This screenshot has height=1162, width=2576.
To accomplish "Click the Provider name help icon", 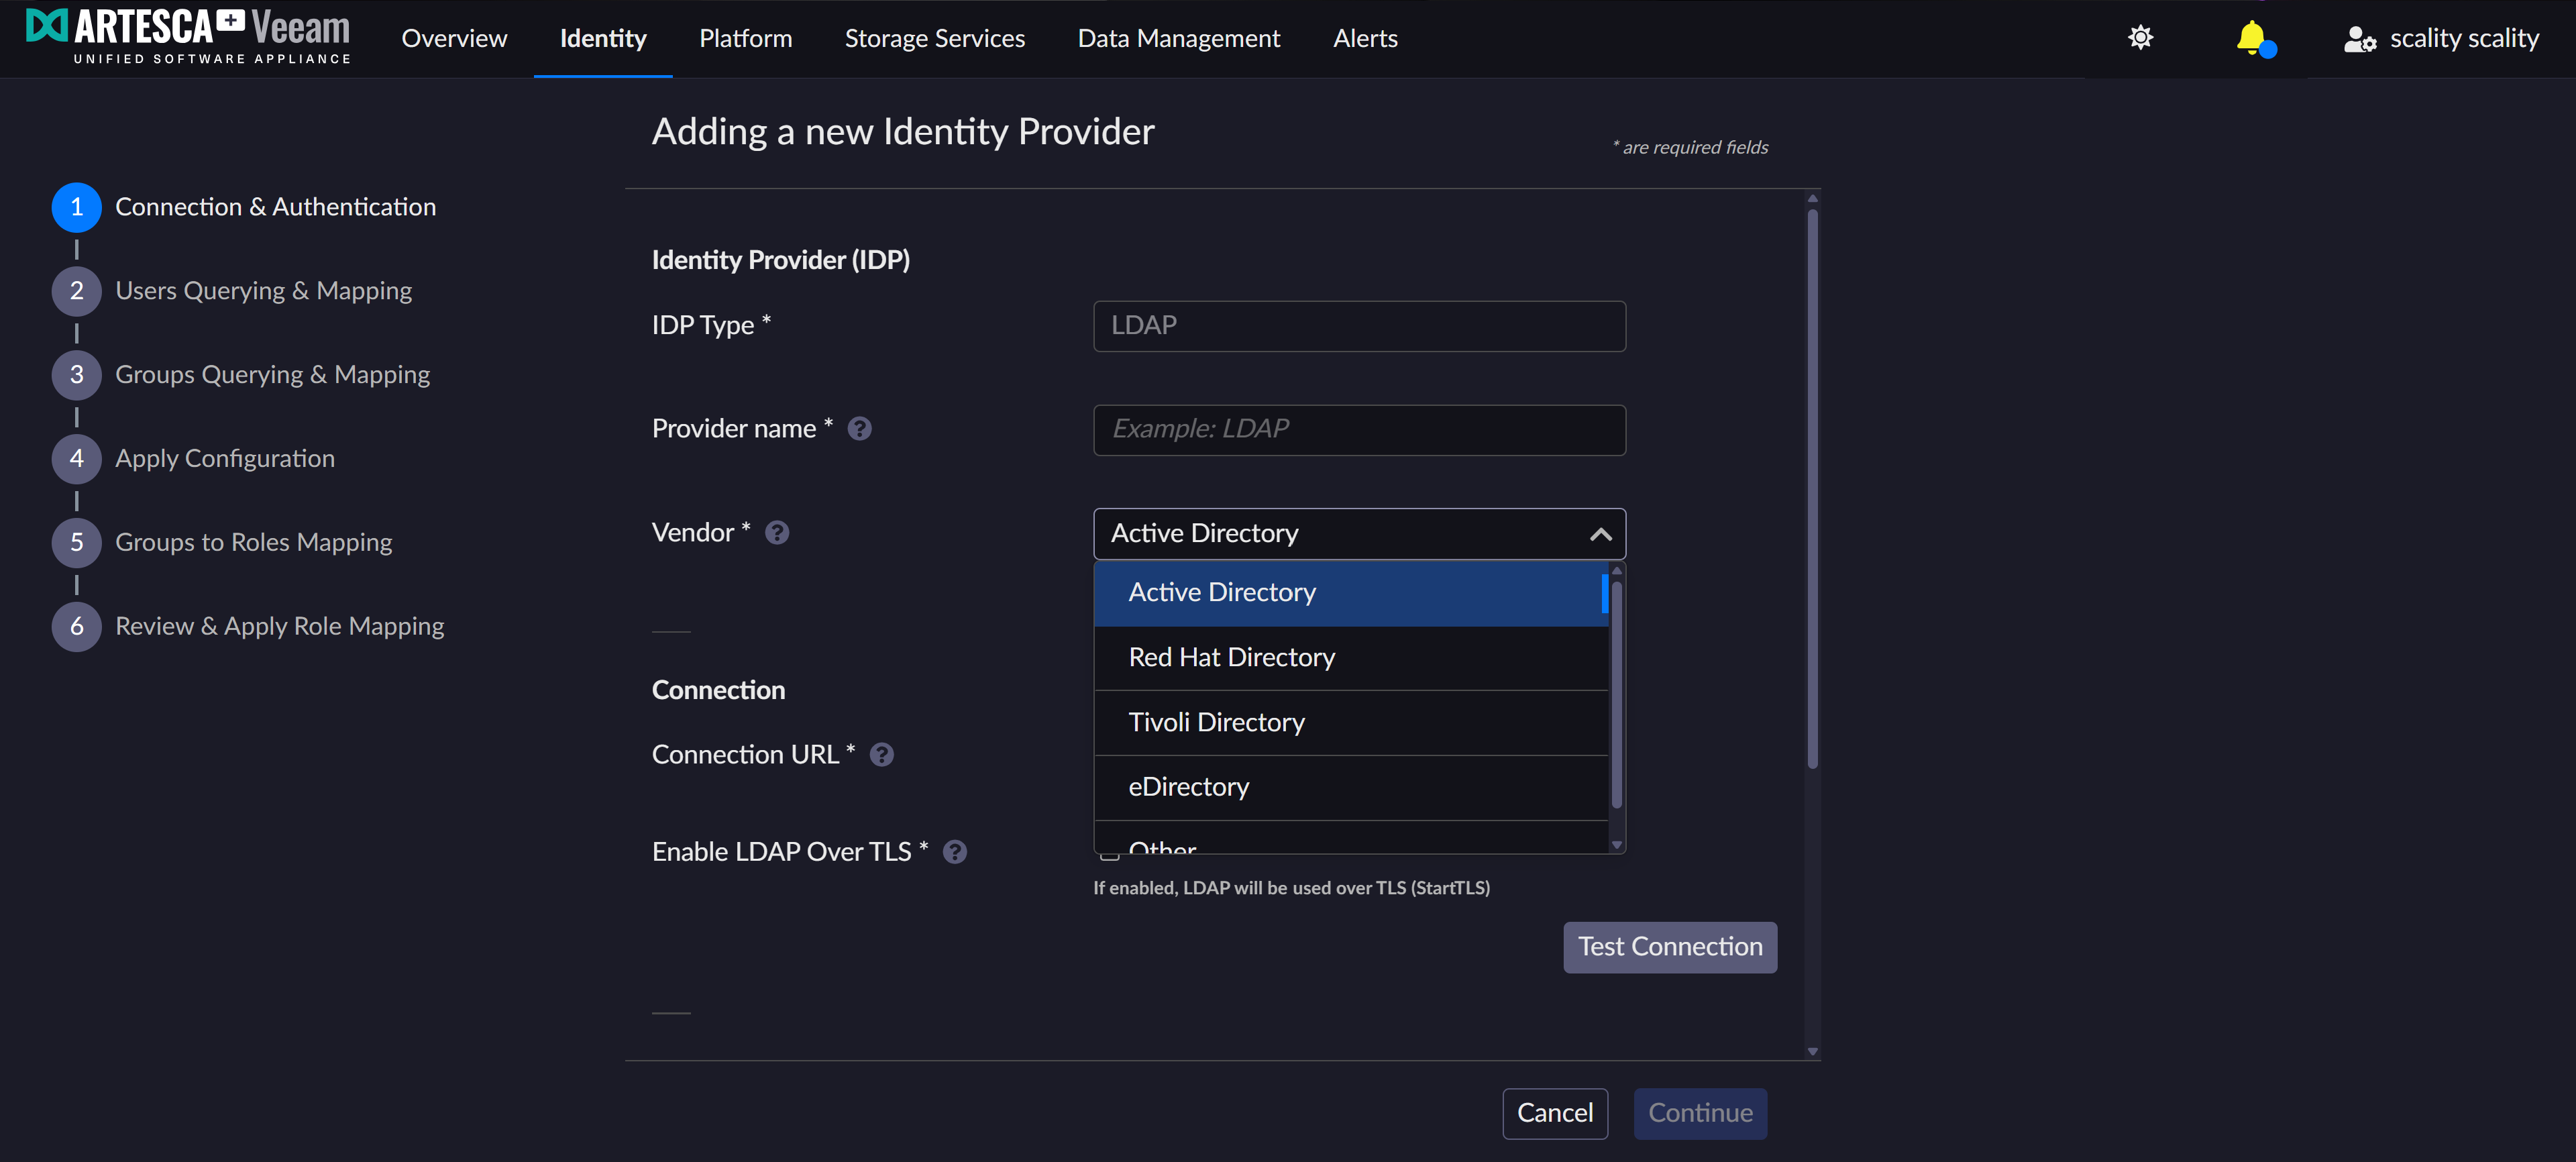I will (x=859, y=429).
